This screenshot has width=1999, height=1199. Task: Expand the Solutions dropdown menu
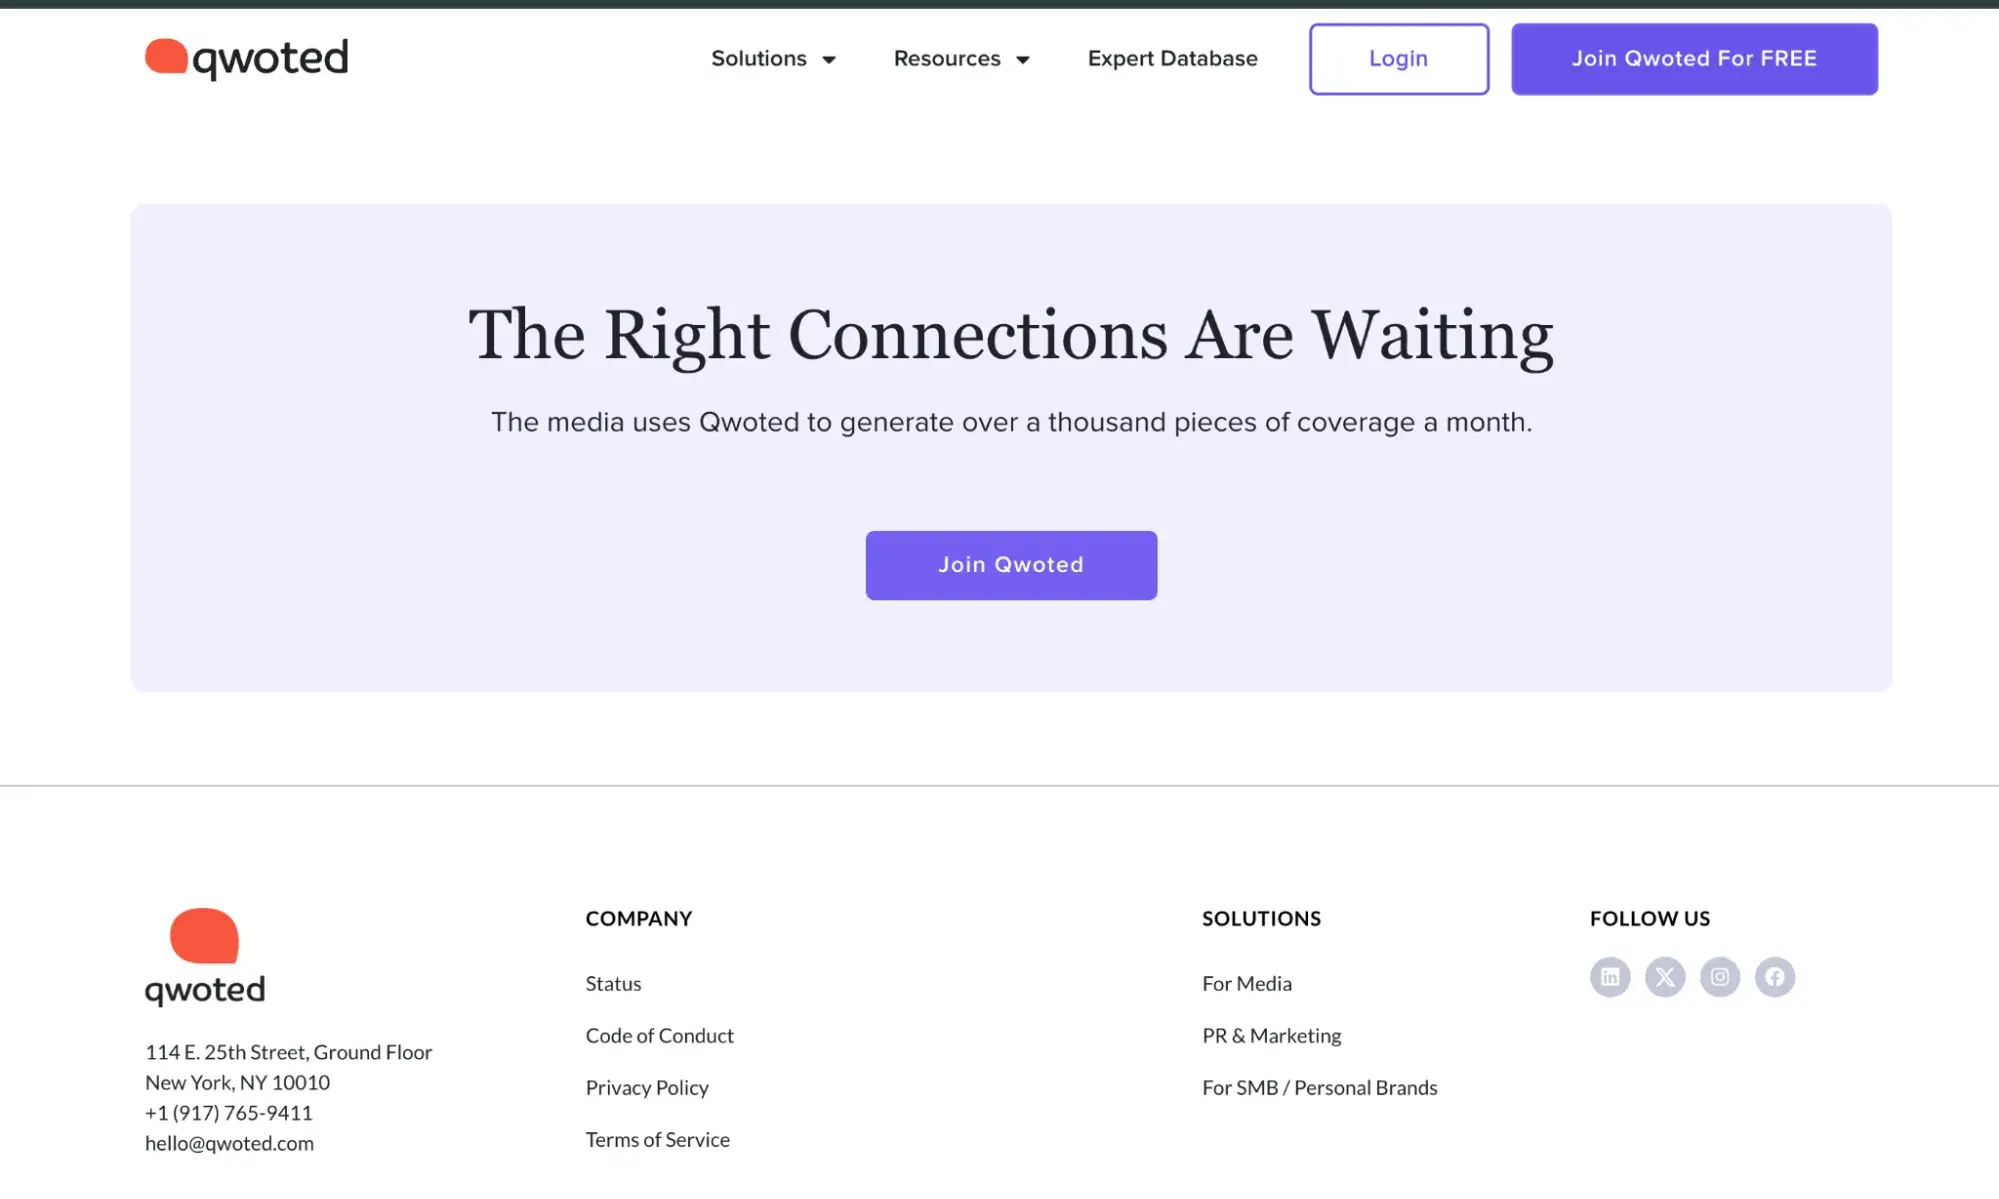click(773, 59)
